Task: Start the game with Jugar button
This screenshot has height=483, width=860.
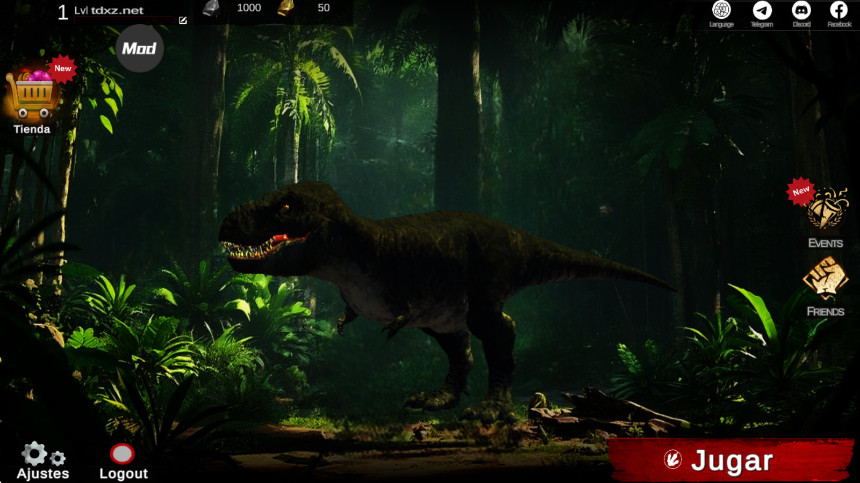Action: pyautogui.click(x=731, y=460)
